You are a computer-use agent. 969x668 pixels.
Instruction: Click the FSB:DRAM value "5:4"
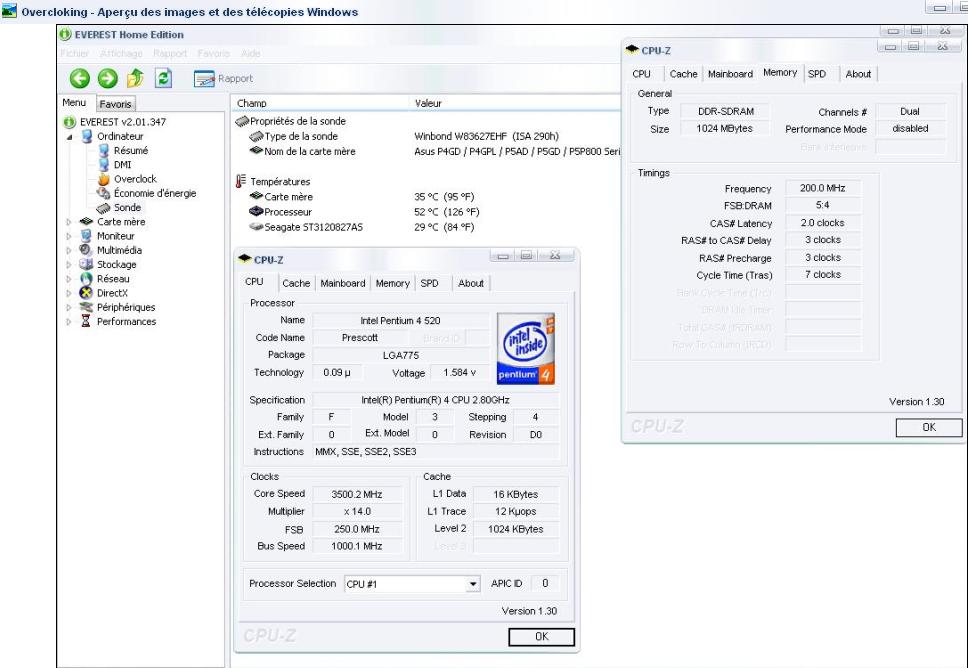coord(823,205)
